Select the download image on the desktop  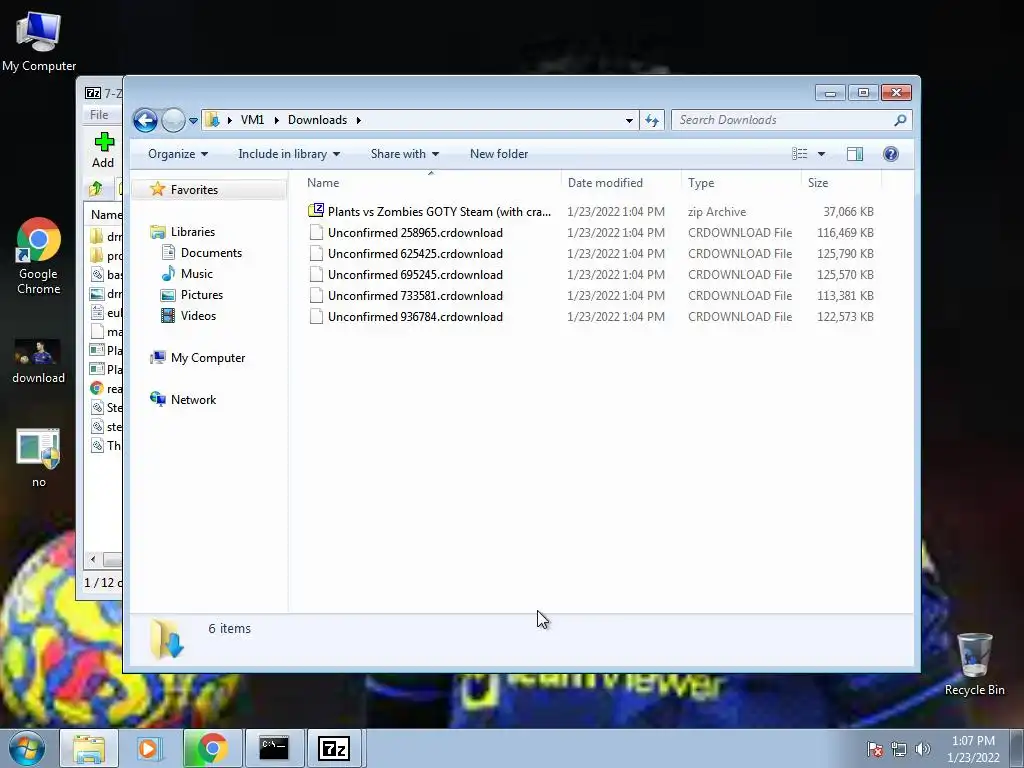click(39, 361)
